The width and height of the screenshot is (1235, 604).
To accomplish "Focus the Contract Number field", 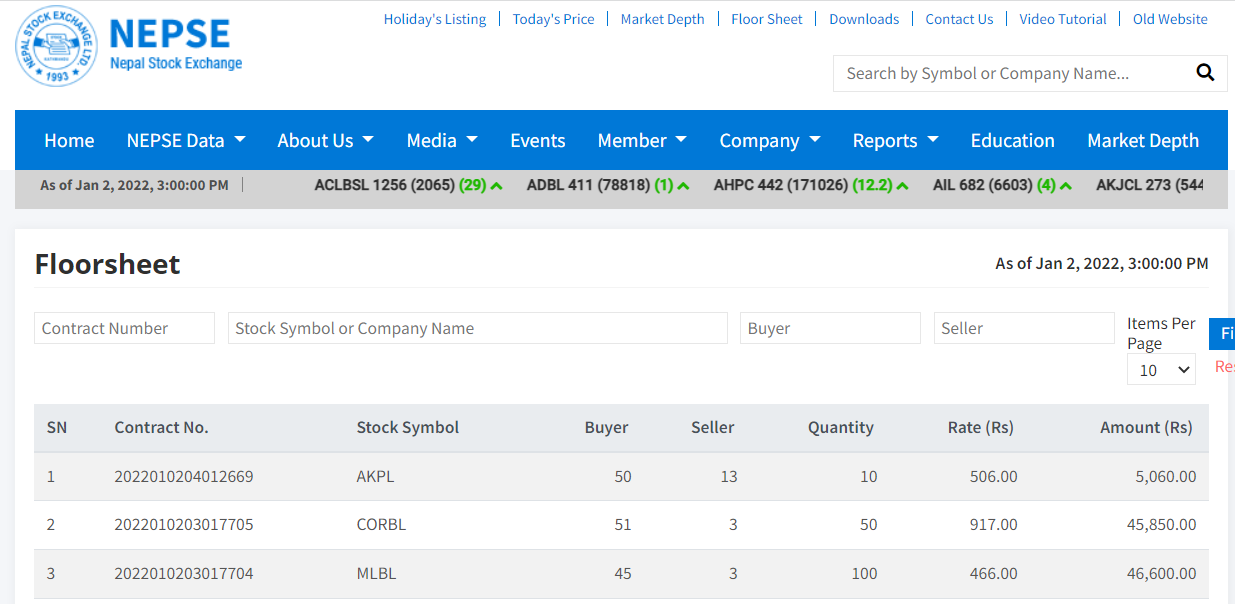I will tap(125, 328).
